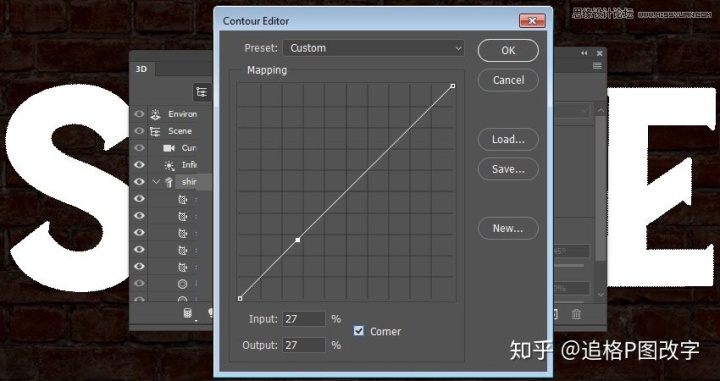Select the first material icon under the shin mesh

tap(183, 199)
